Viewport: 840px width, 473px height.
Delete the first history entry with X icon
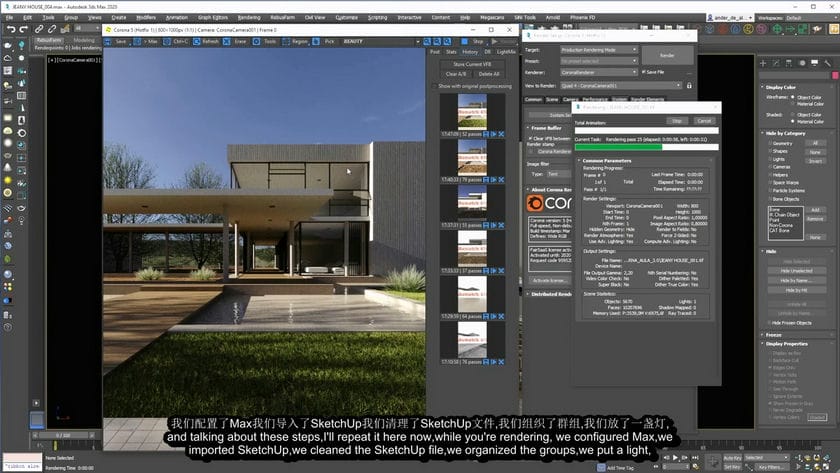point(501,134)
